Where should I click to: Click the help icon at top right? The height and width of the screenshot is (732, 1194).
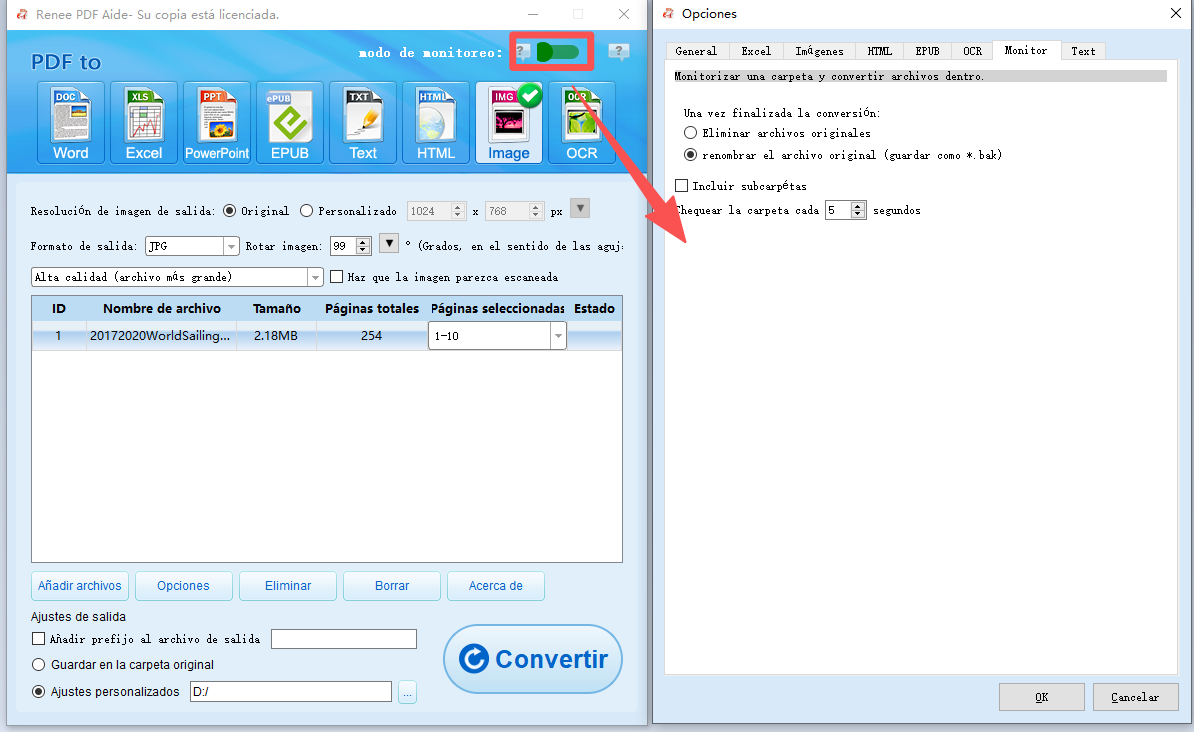(x=619, y=52)
